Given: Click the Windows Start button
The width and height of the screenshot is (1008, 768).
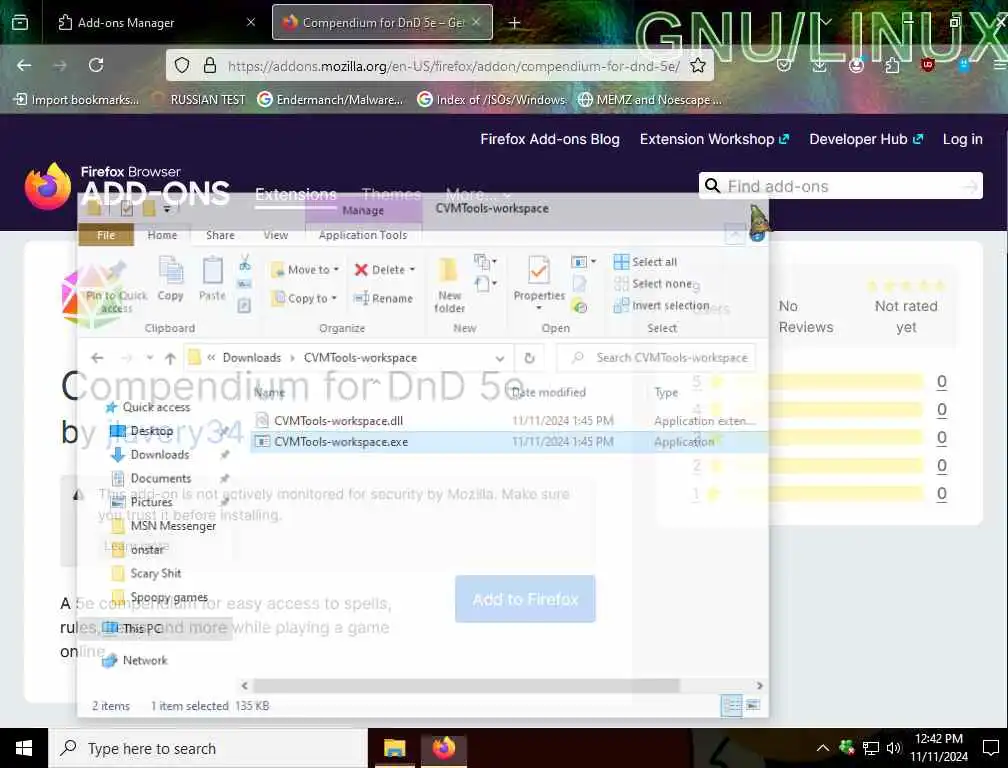Looking at the screenshot, I should 24,748.
